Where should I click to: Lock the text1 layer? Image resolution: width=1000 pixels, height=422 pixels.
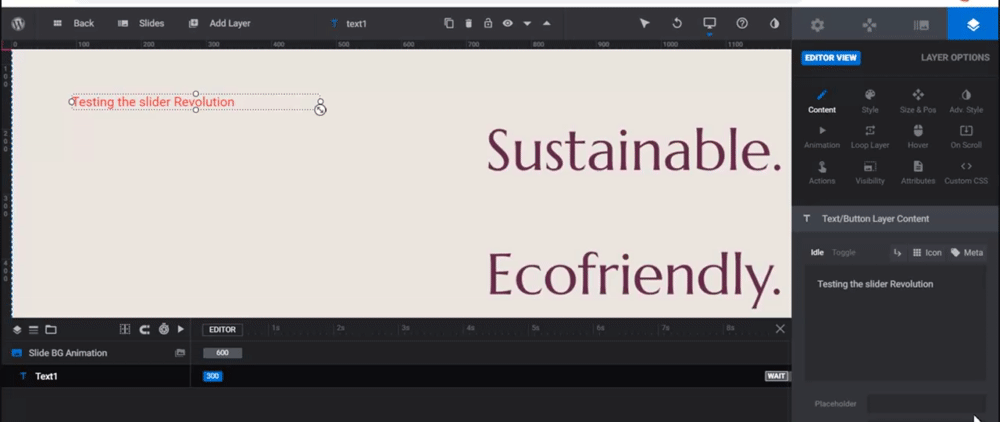click(488, 24)
